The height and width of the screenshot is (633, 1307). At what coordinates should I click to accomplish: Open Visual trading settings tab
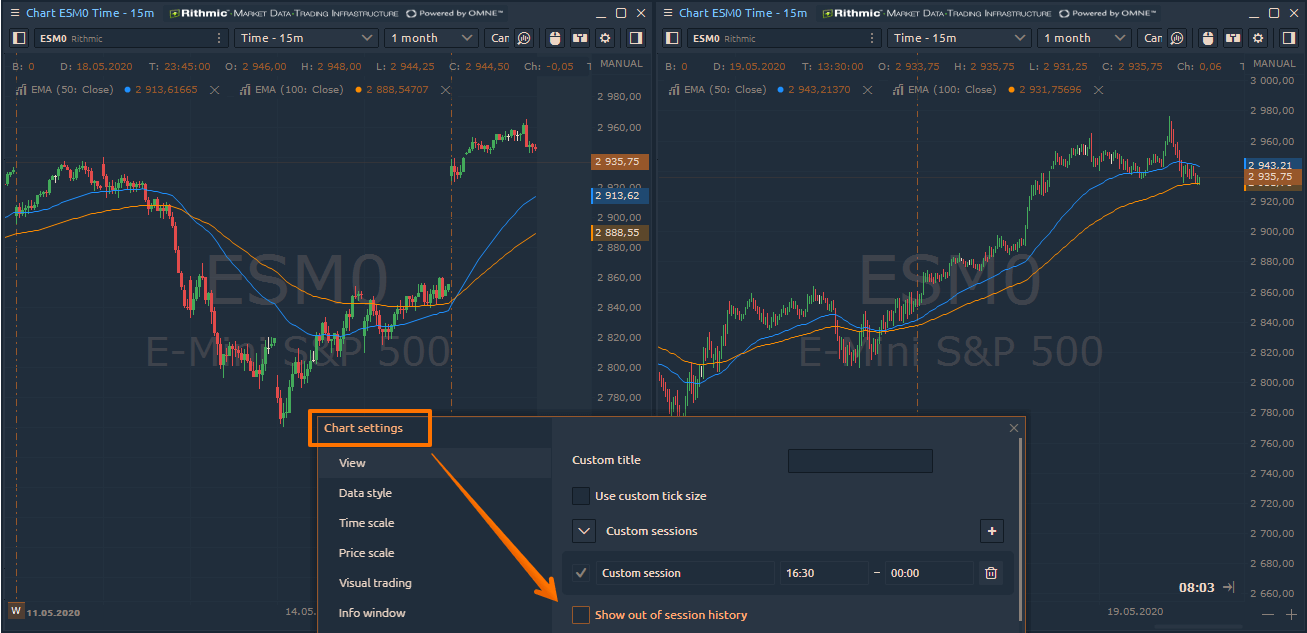tap(435, 583)
